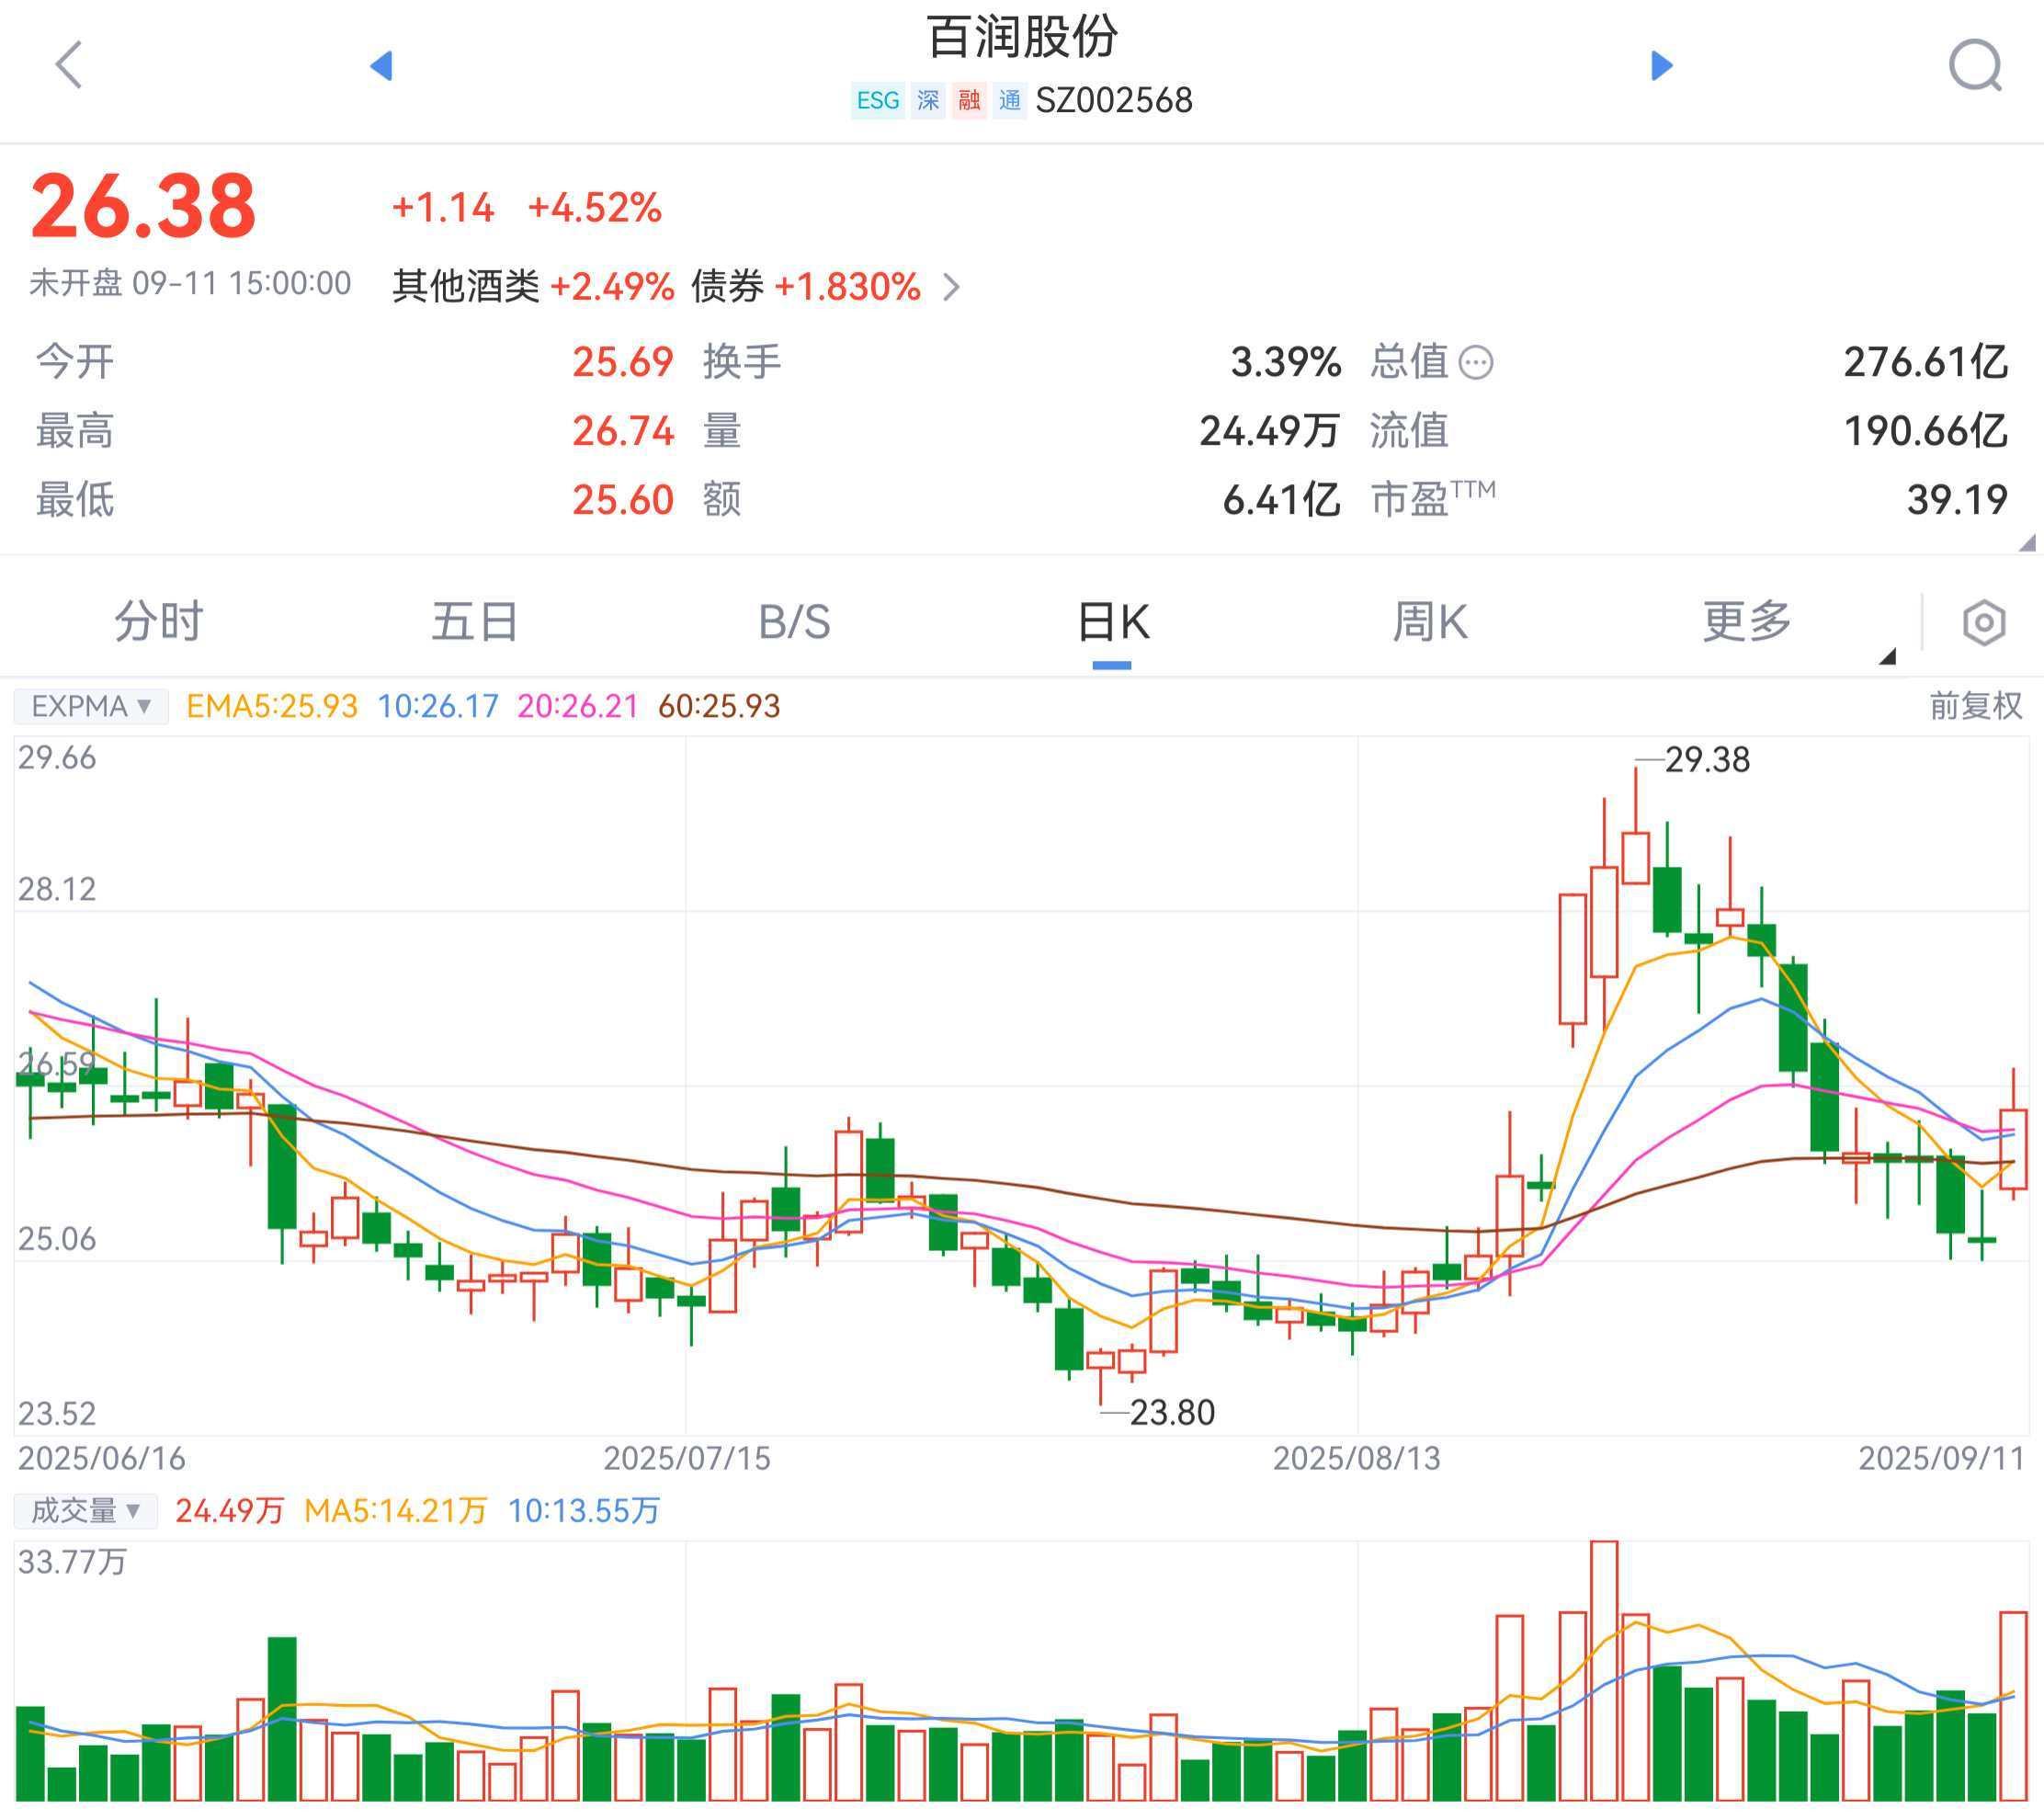Tap the blue 10:26.17 EMA legend
This screenshot has height=1820, width=2044.
pyautogui.click(x=438, y=706)
